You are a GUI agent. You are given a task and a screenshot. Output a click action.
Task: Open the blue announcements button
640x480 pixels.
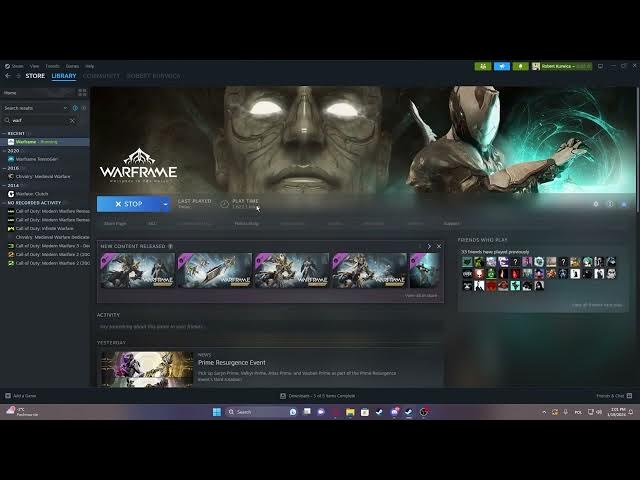(x=502, y=66)
